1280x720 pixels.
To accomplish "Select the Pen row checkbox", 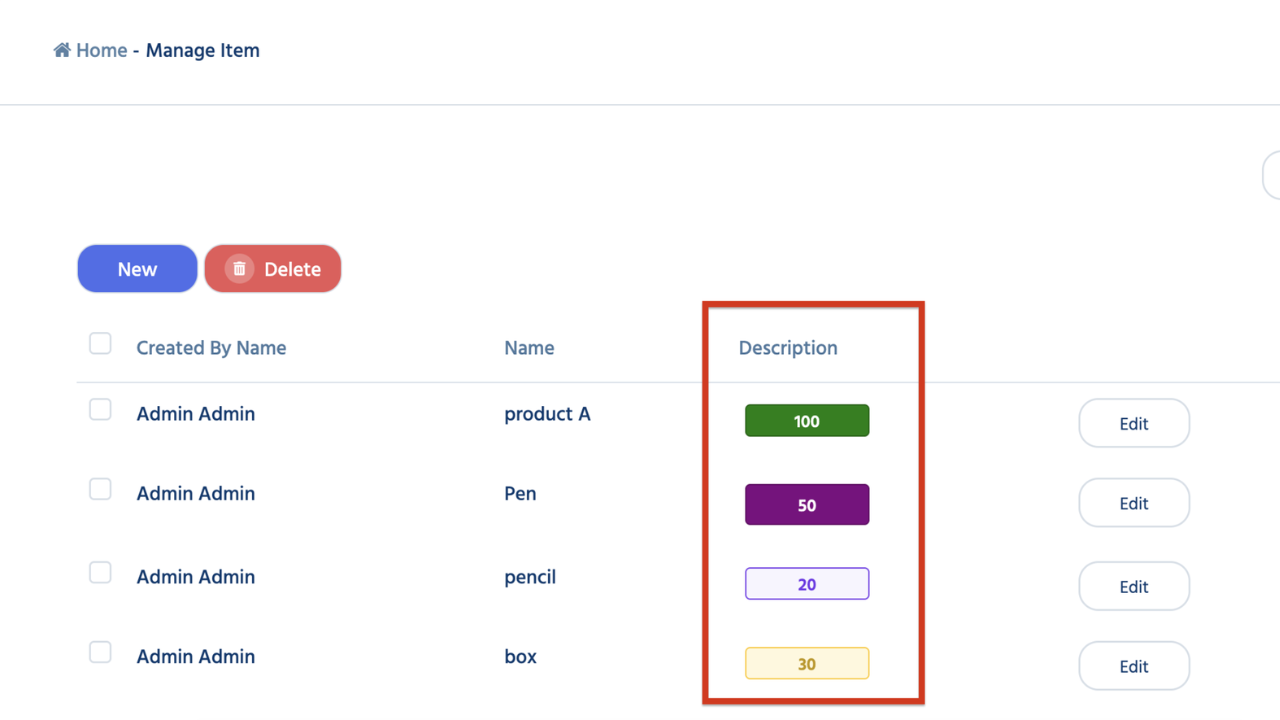I will tap(100, 489).
